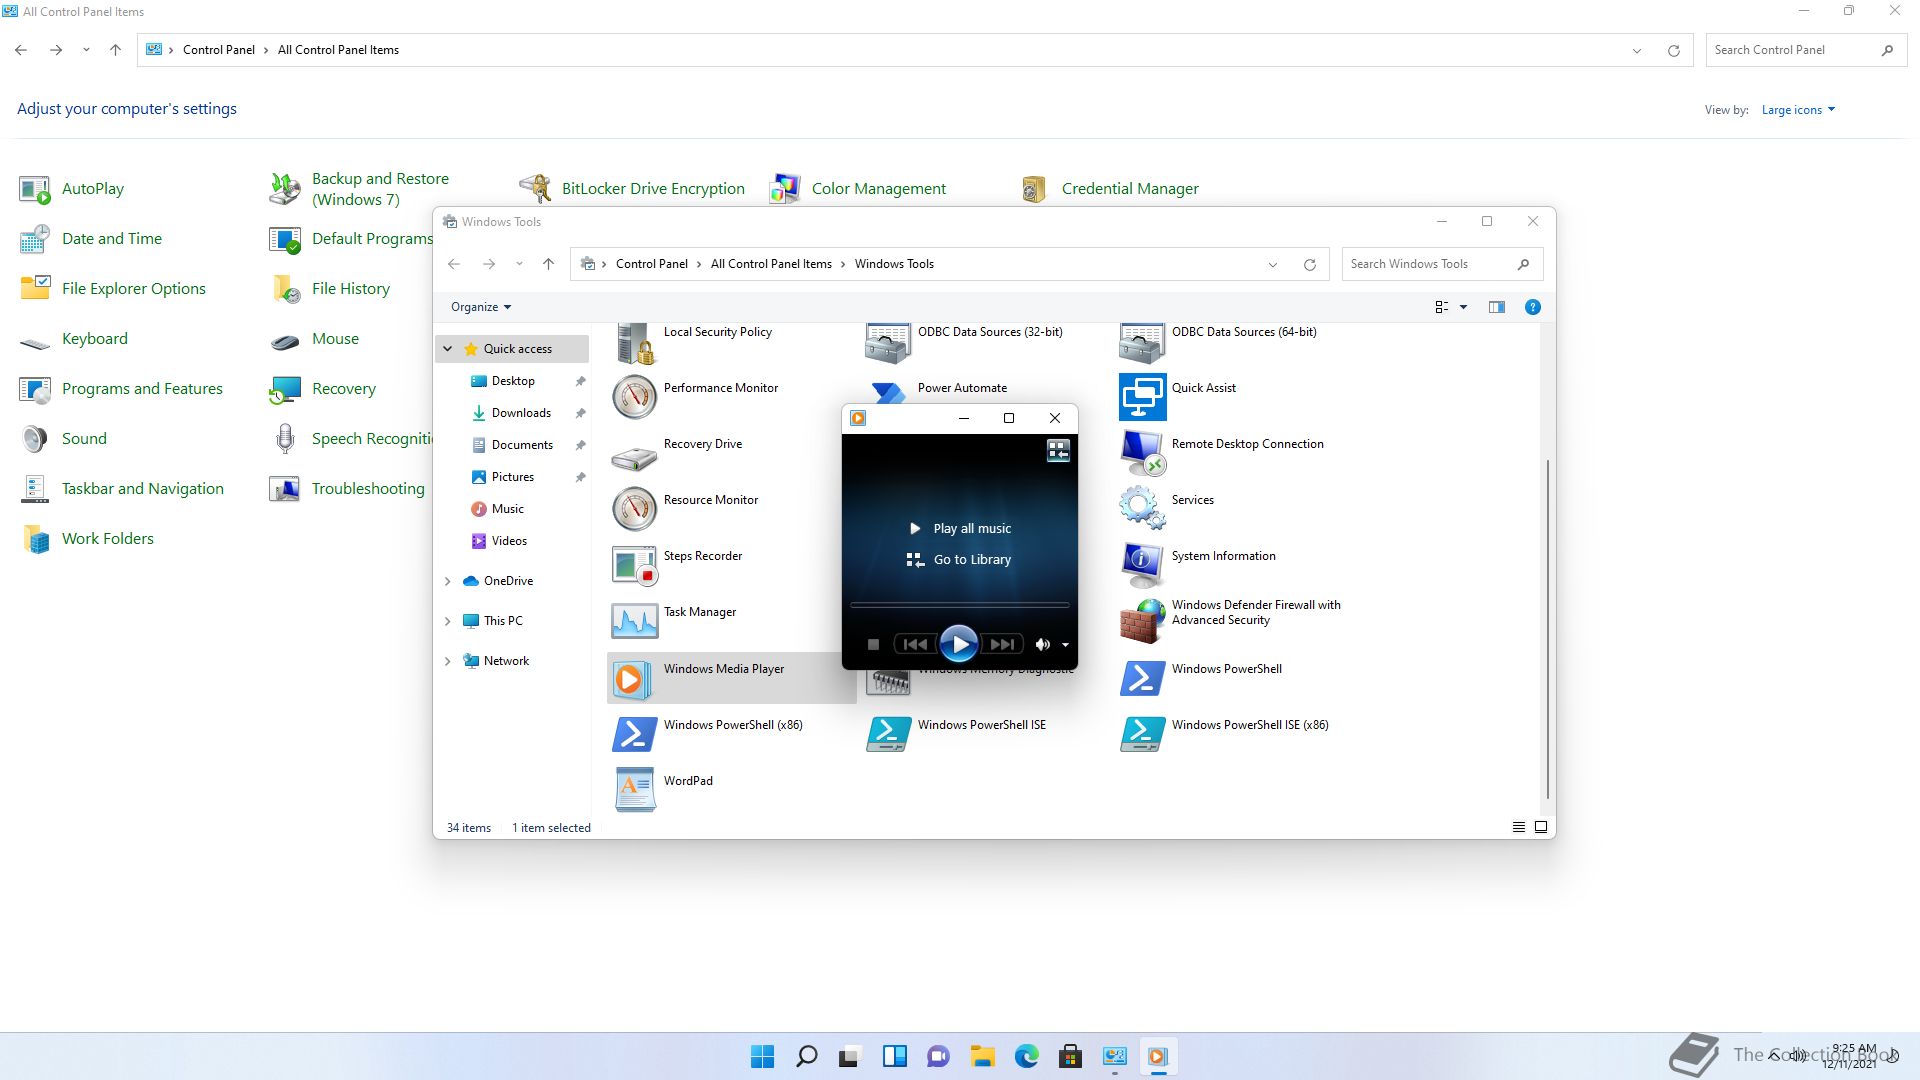Select Pictures in navigation pane

[x=513, y=477]
